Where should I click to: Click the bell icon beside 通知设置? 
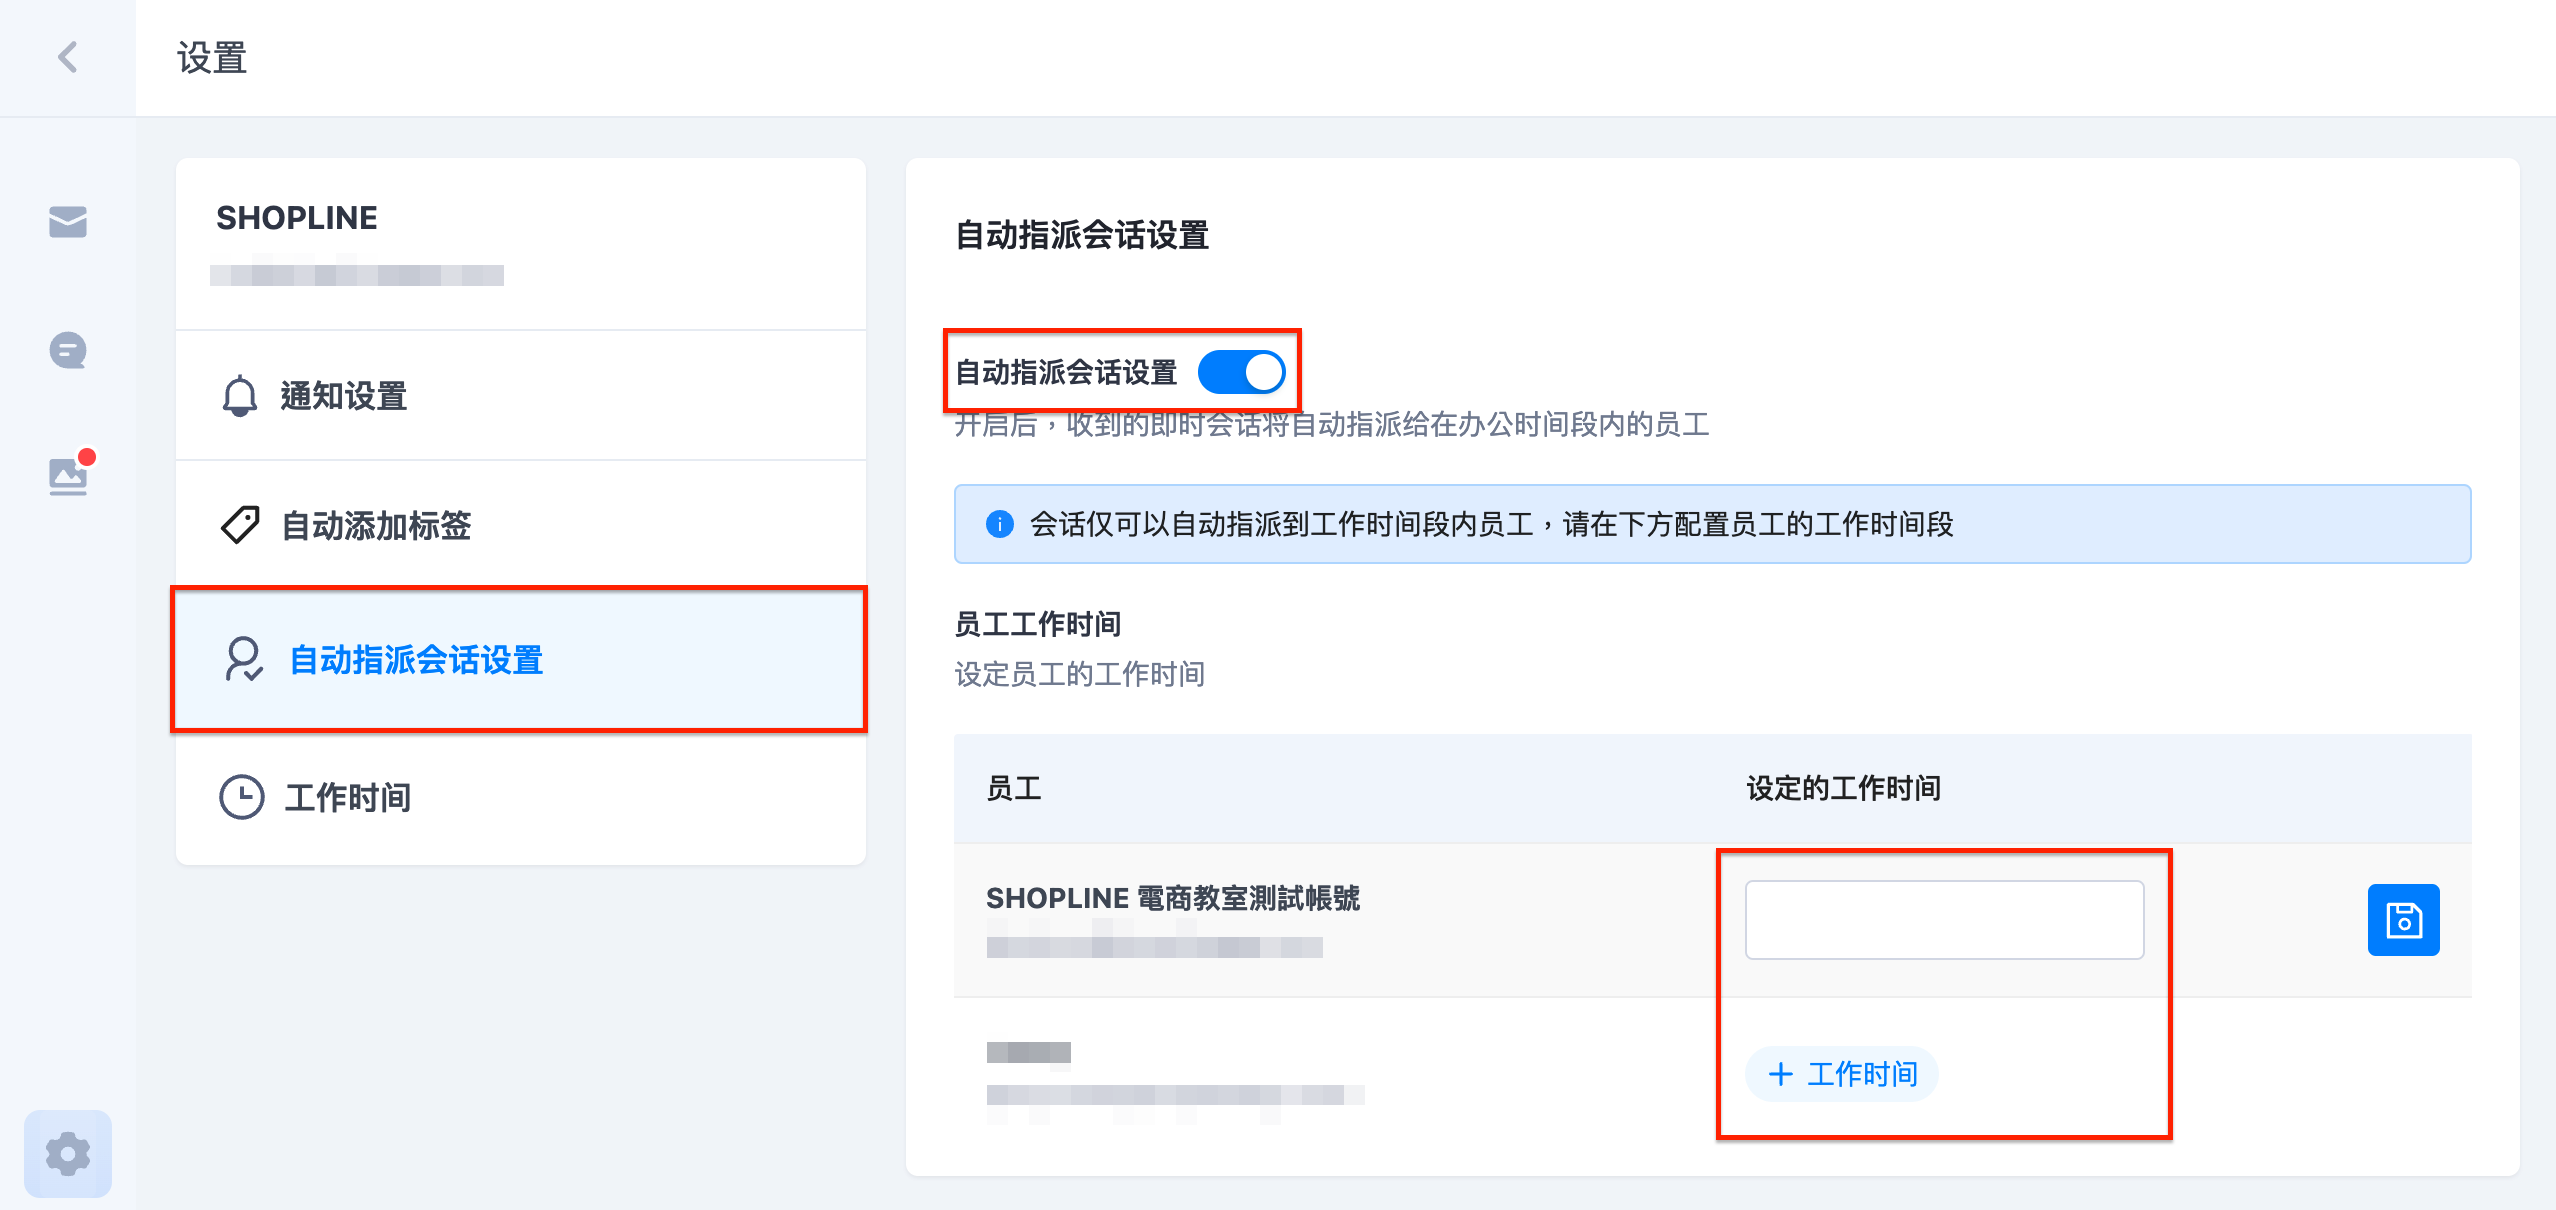240,396
